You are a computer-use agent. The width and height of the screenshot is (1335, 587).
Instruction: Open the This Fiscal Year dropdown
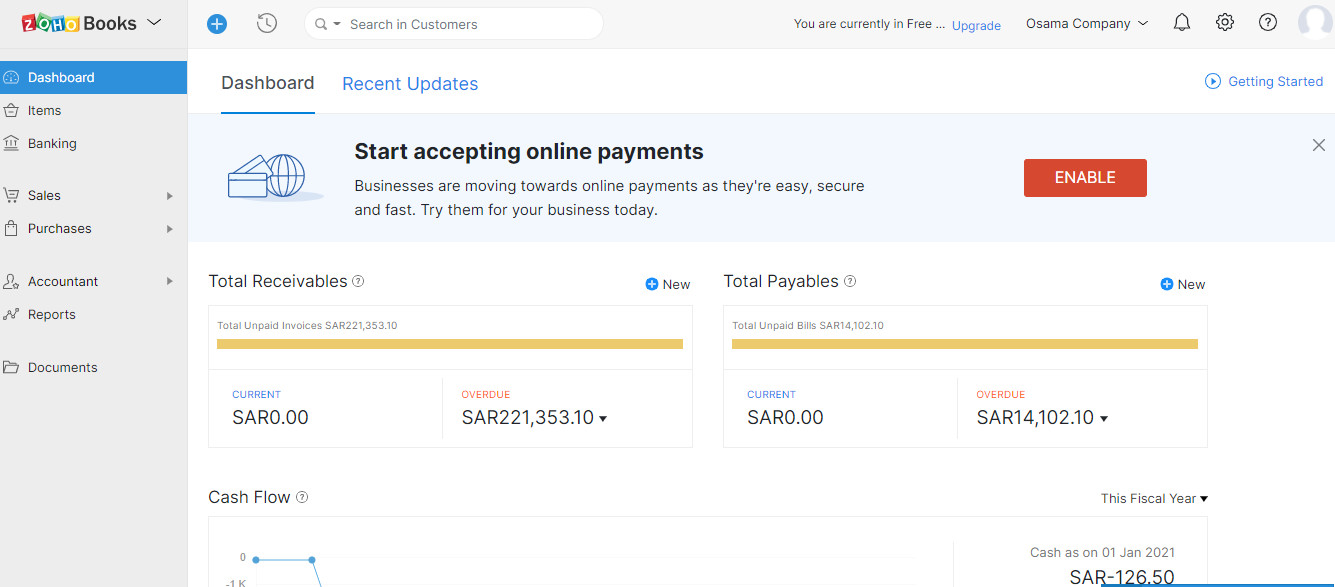(x=1154, y=499)
